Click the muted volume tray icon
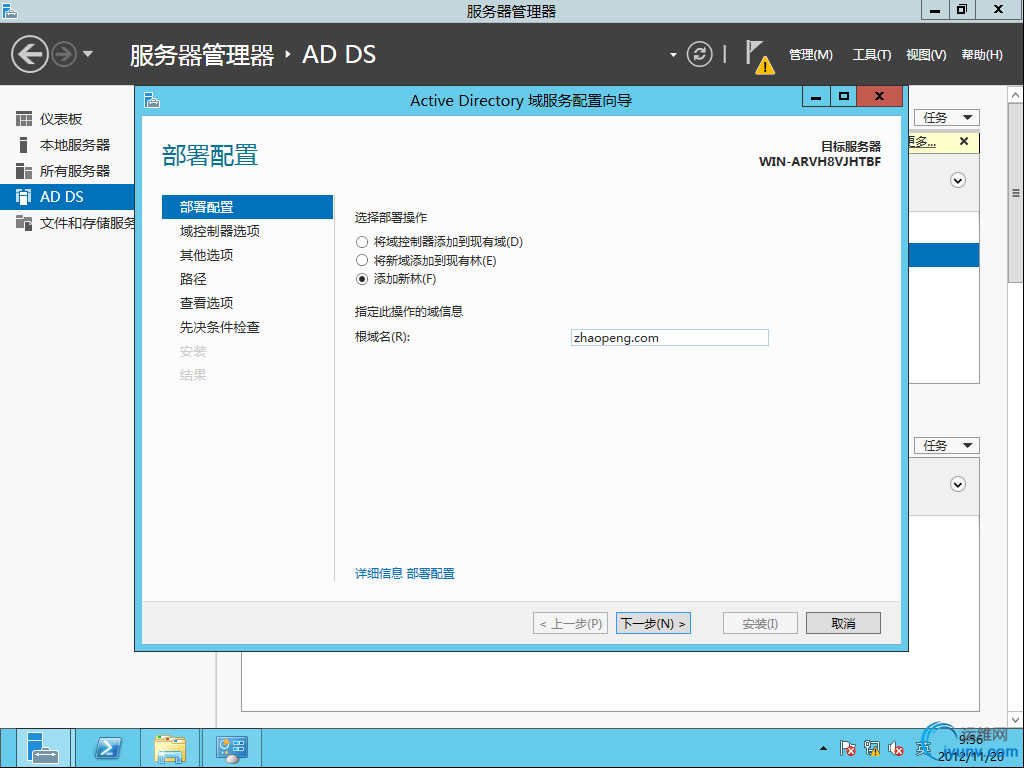This screenshot has width=1024, height=768. click(x=896, y=748)
